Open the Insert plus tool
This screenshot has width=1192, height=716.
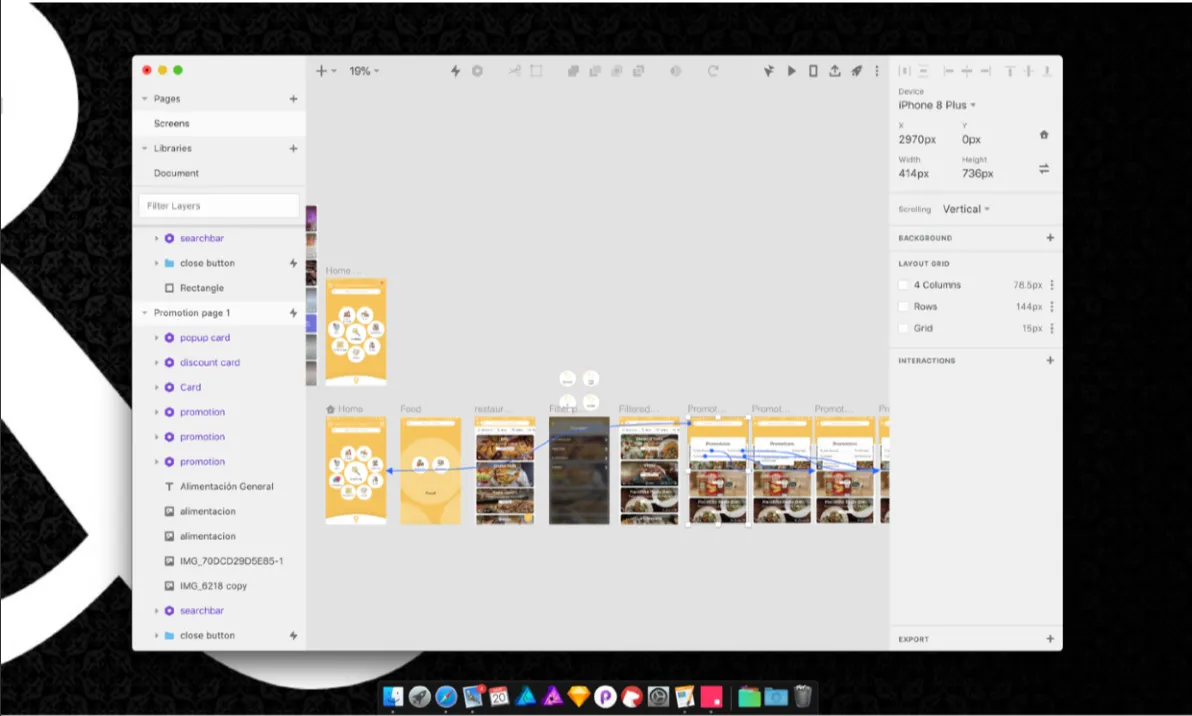(x=322, y=71)
